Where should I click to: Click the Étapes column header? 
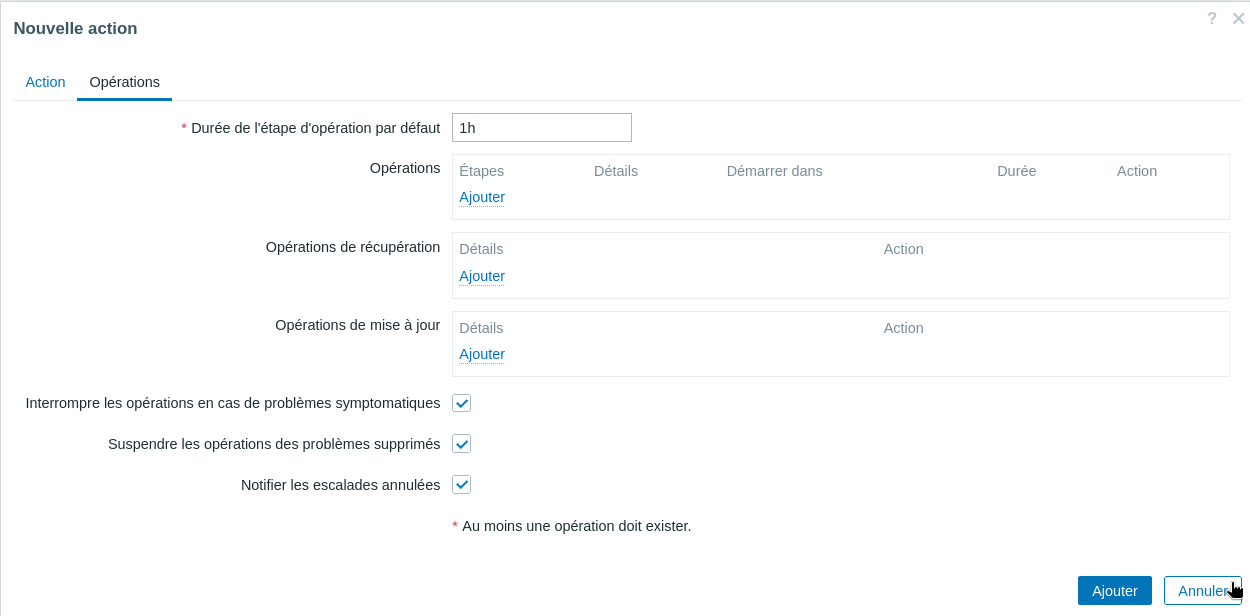point(481,171)
